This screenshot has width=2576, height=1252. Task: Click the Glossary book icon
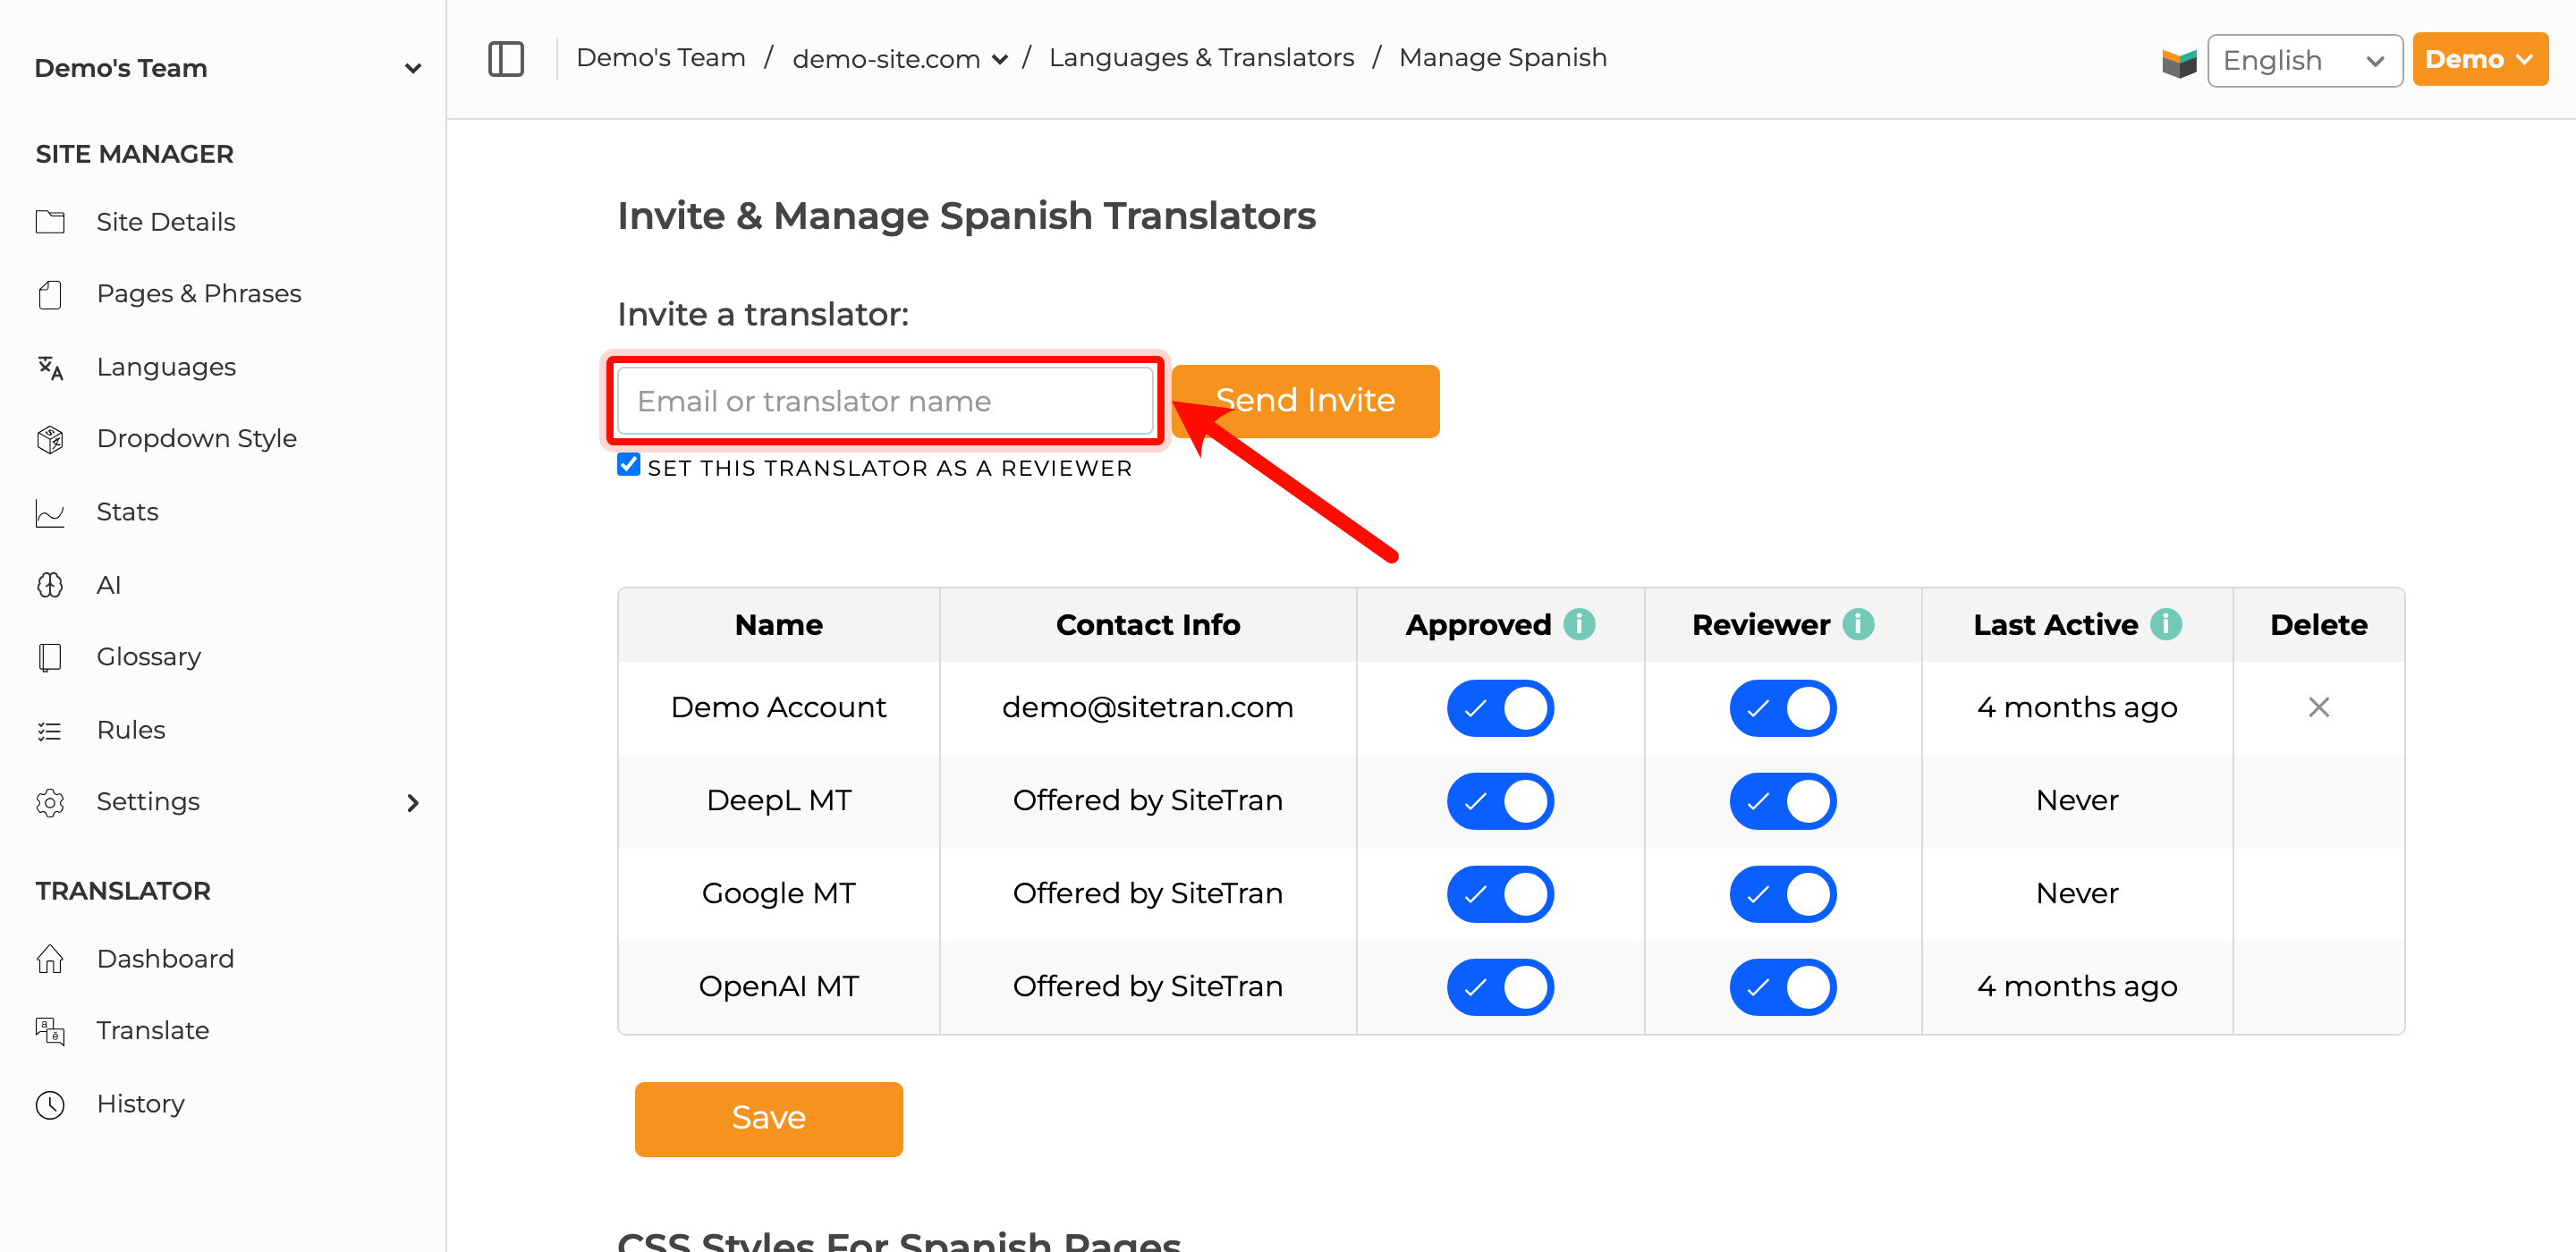(x=50, y=657)
